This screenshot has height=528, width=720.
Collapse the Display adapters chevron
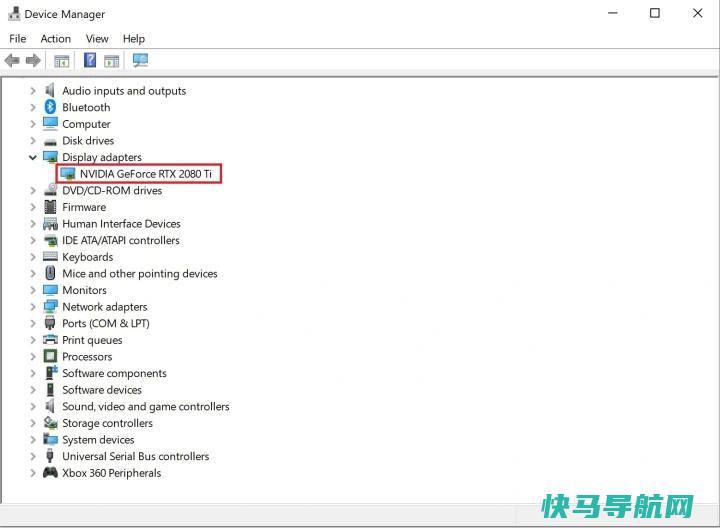(x=33, y=157)
